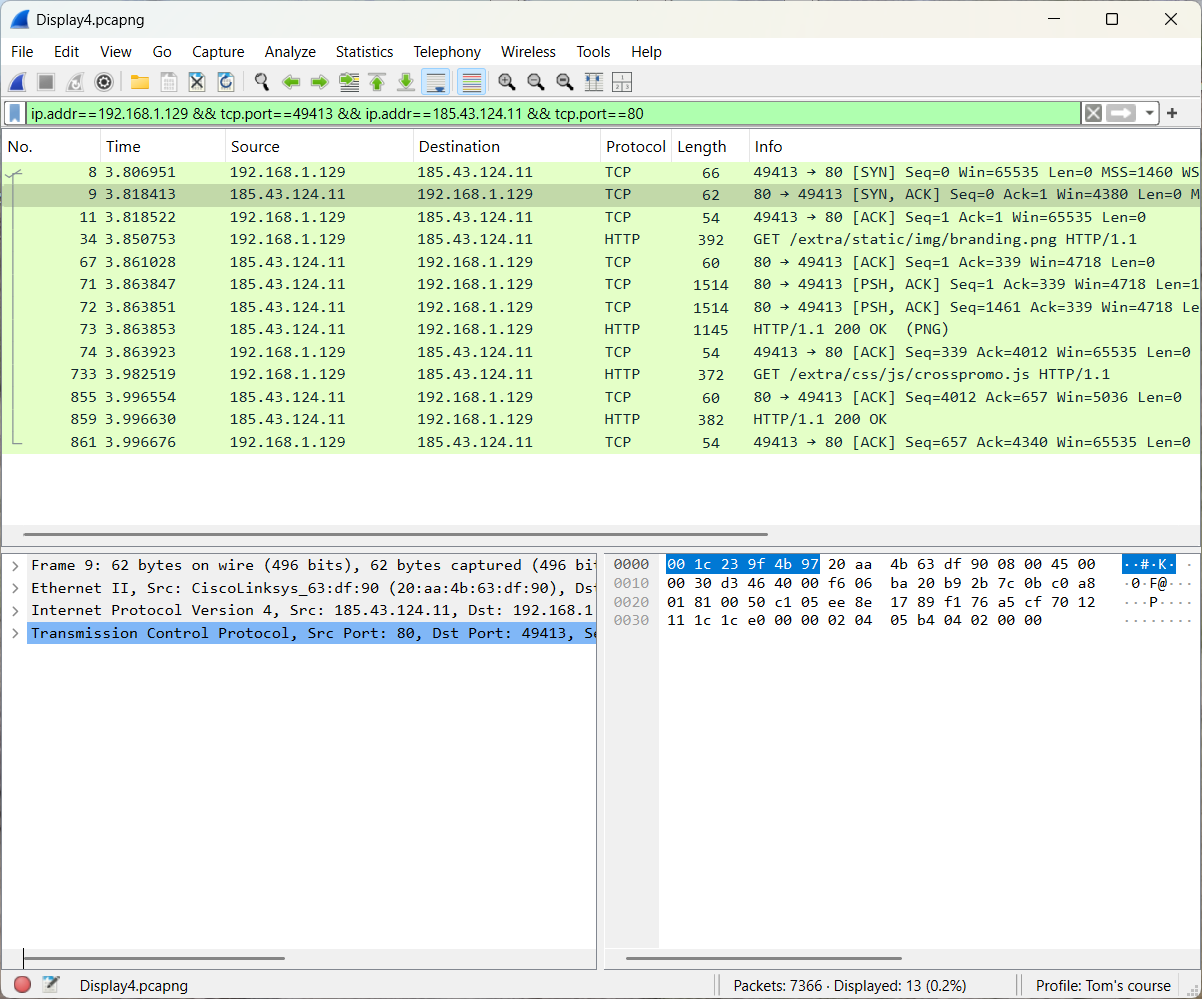Open capture file properties notepad icon

click(x=50, y=985)
